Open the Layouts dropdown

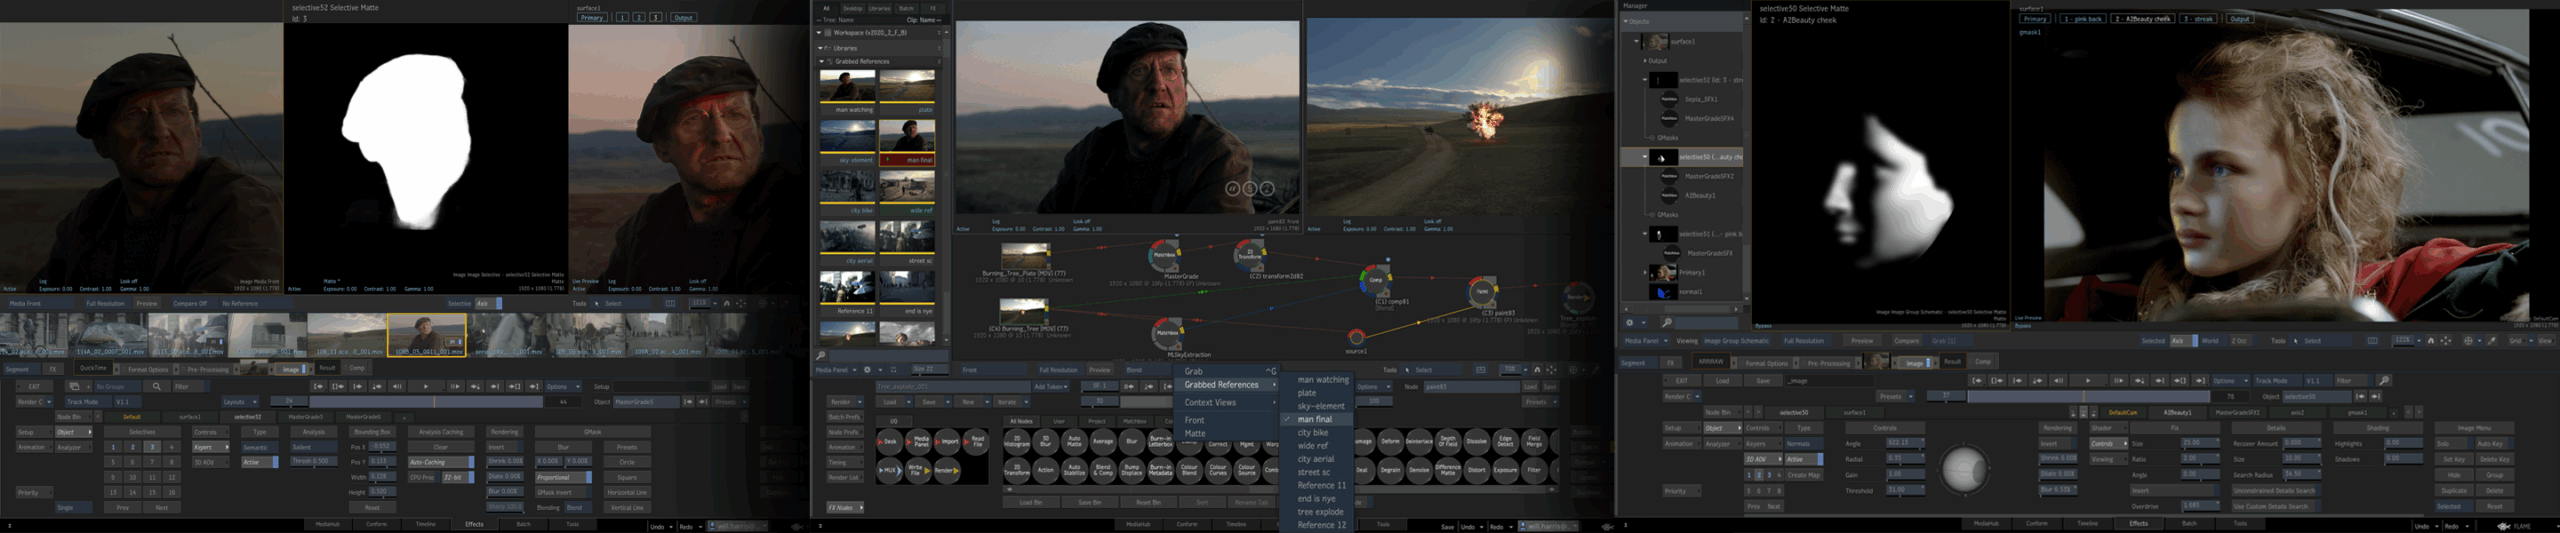(240, 402)
